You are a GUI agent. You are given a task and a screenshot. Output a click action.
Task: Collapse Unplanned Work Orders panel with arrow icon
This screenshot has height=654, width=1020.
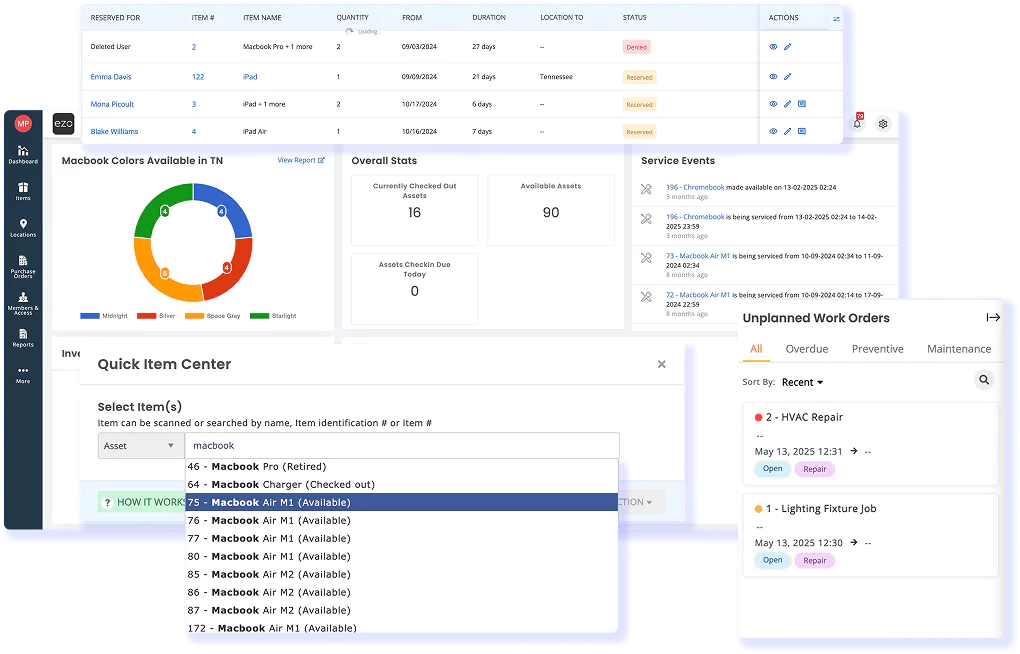click(992, 318)
